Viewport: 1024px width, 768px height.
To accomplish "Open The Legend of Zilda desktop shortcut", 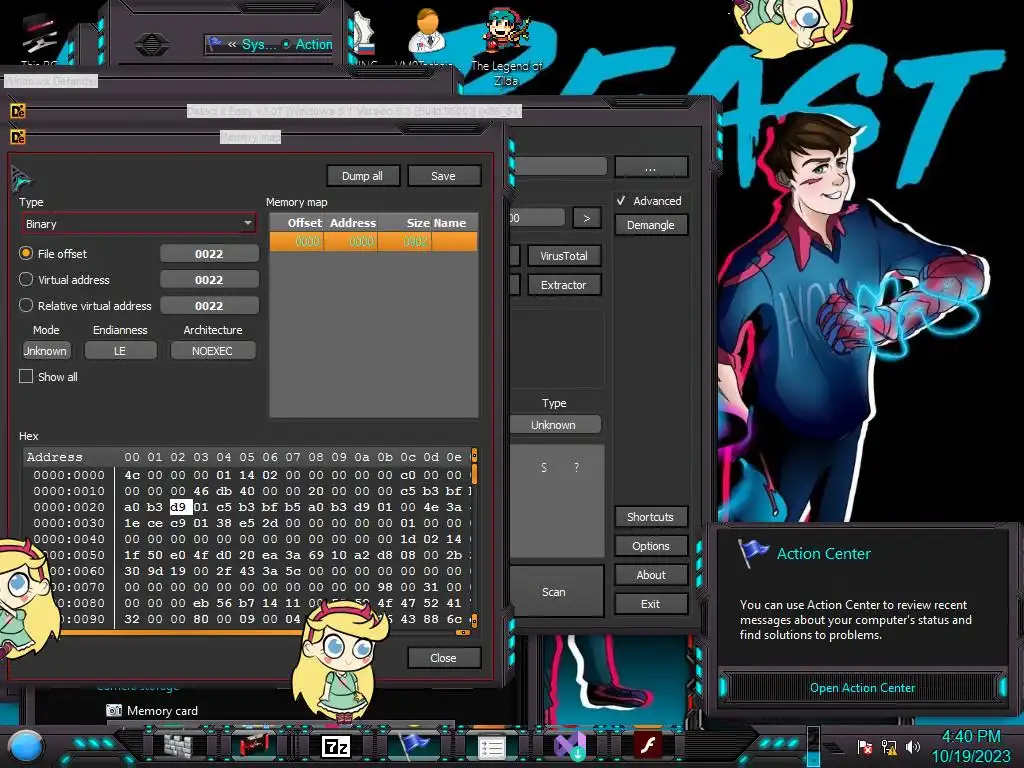I will pos(507,47).
